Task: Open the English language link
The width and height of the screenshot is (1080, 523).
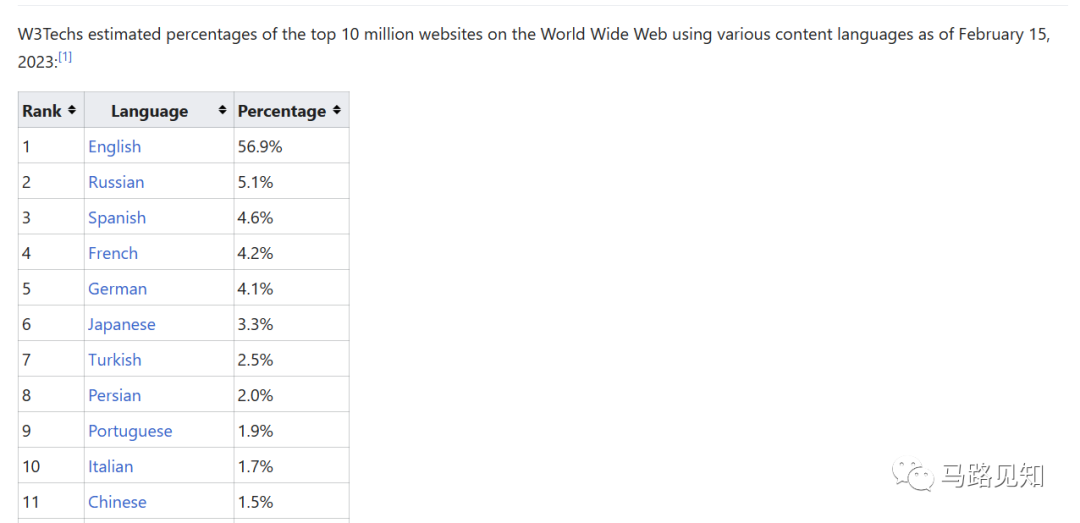Action: coord(114,147)
